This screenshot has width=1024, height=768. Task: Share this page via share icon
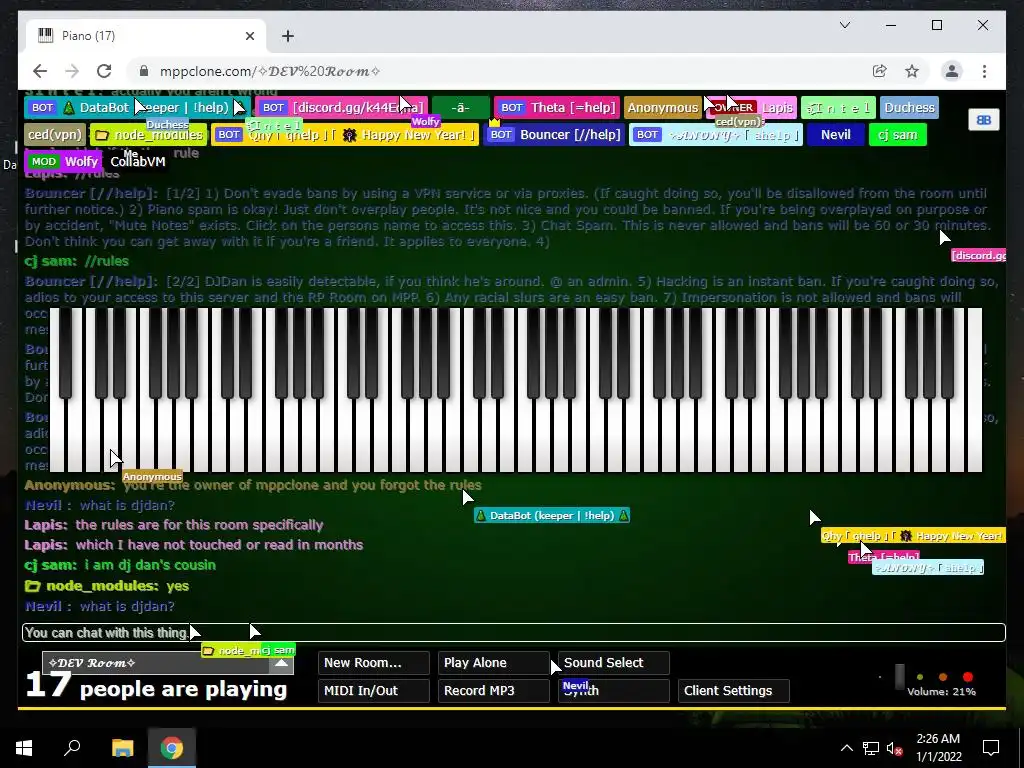880,71
